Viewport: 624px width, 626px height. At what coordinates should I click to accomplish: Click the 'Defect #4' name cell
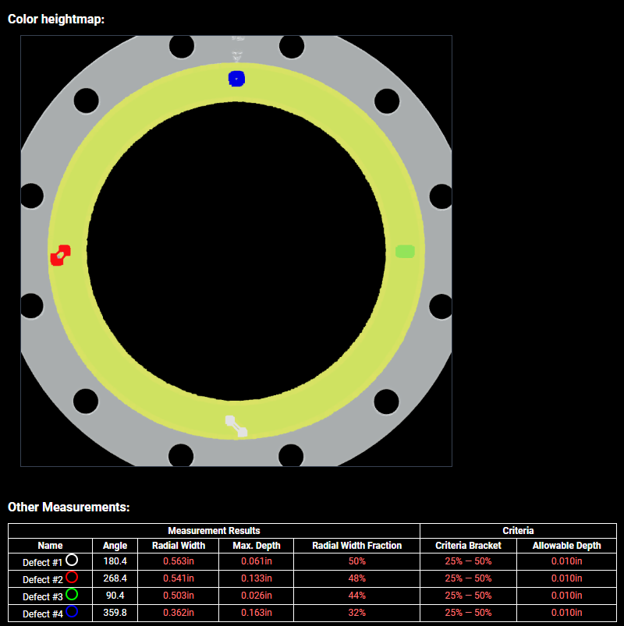(x=50, y=613)
